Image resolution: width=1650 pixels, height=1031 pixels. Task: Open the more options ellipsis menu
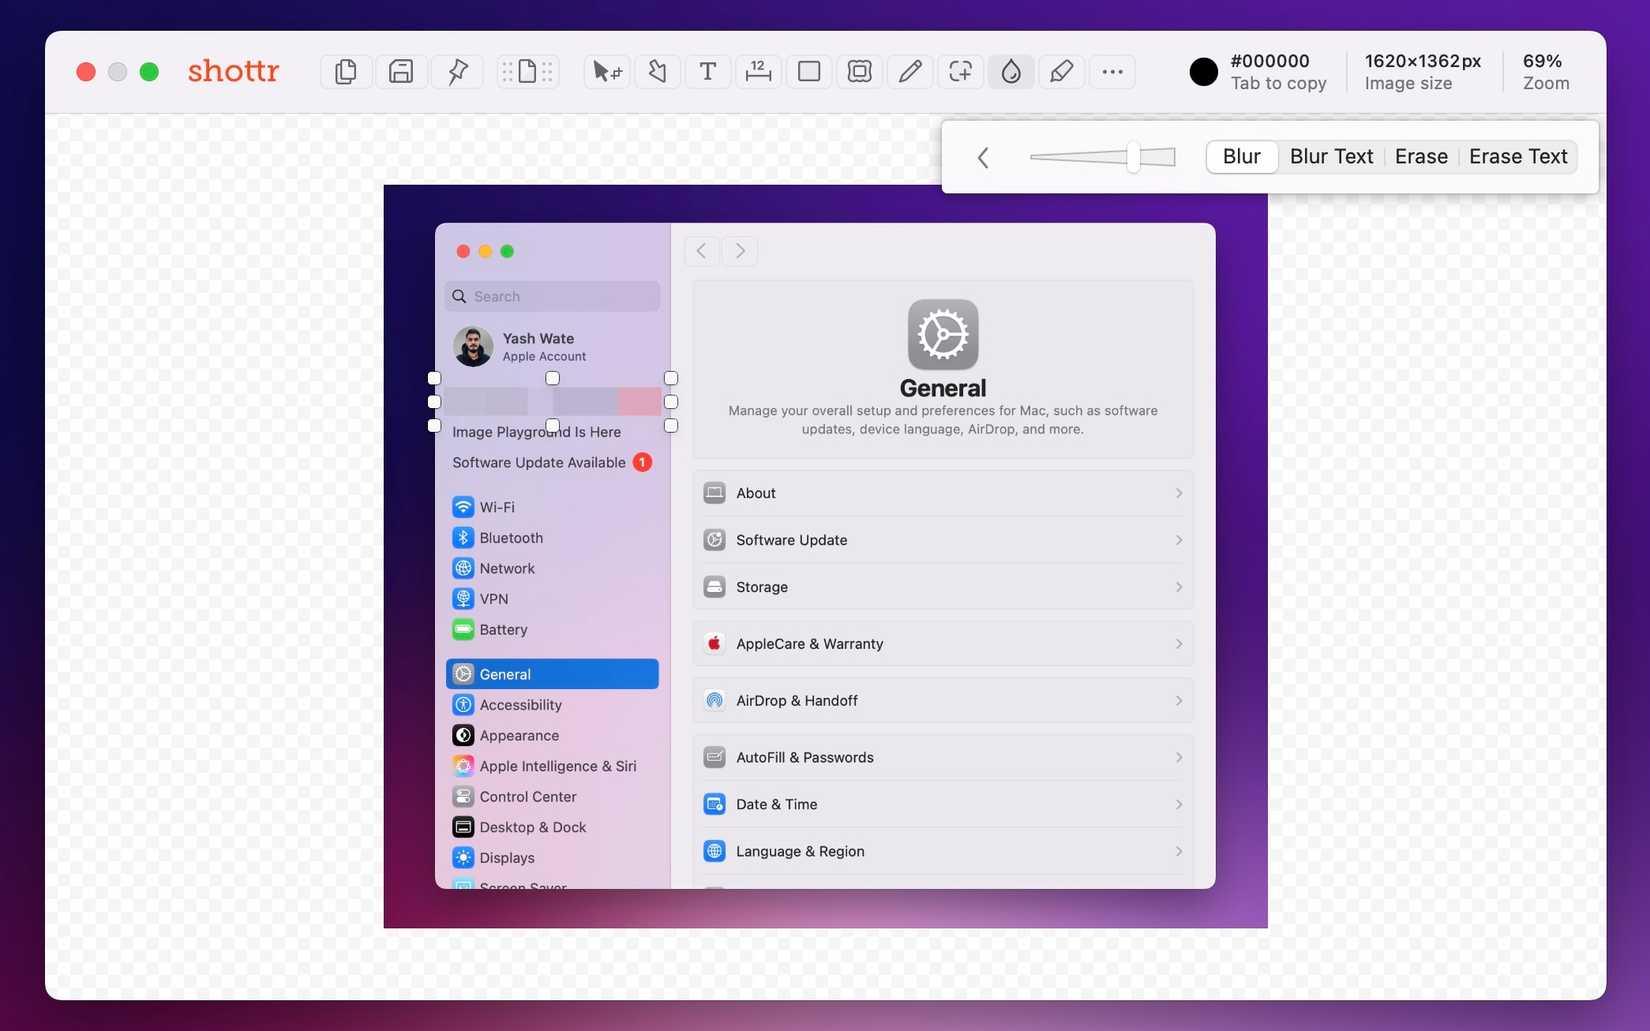pos(1112,71)
